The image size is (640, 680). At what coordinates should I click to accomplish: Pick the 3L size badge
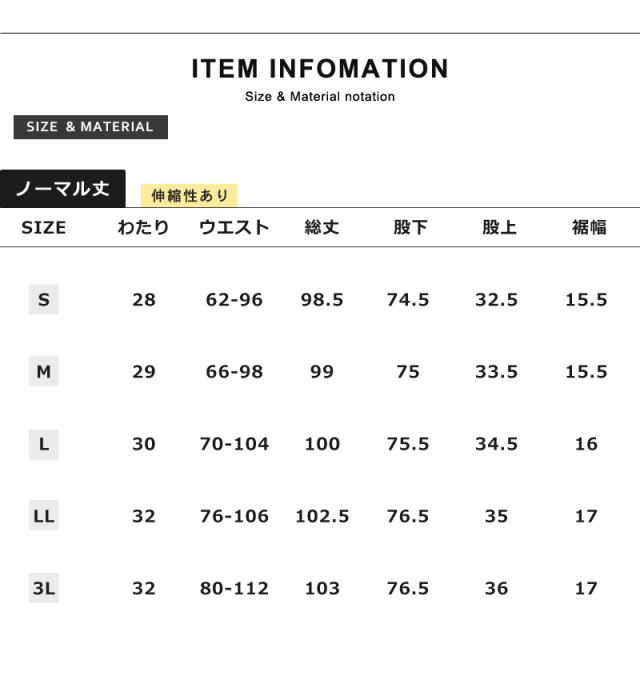(44, 588)
